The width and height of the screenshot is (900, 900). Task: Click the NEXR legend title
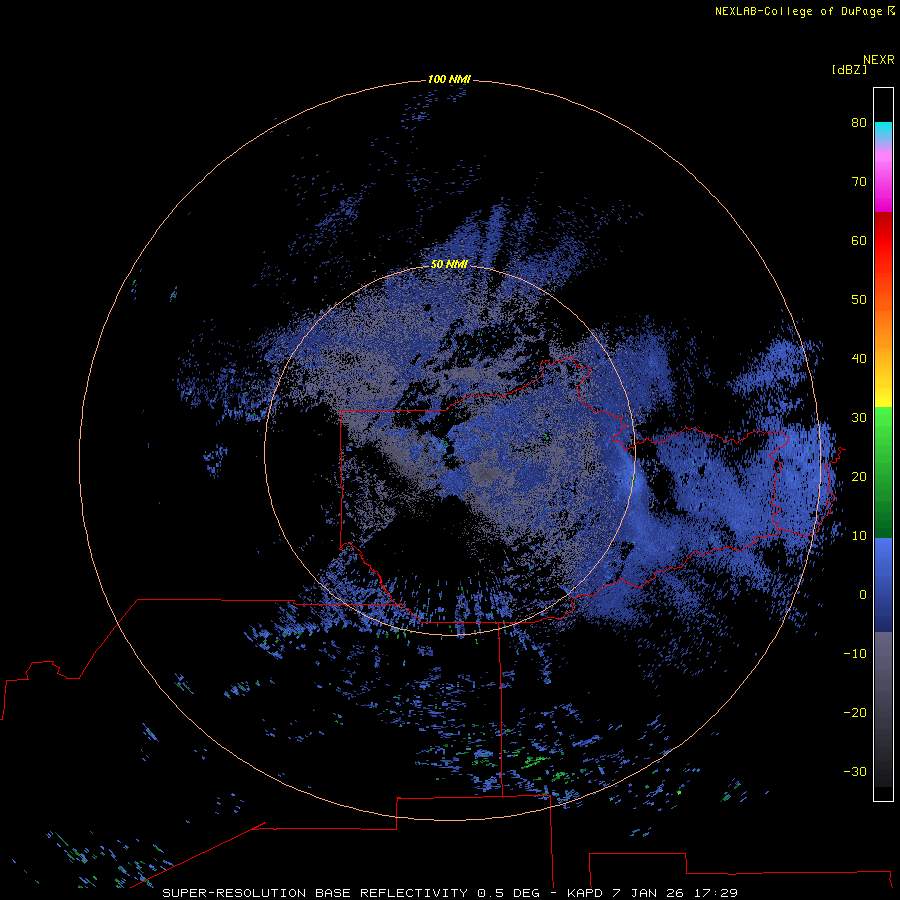(x=879, y=60)
